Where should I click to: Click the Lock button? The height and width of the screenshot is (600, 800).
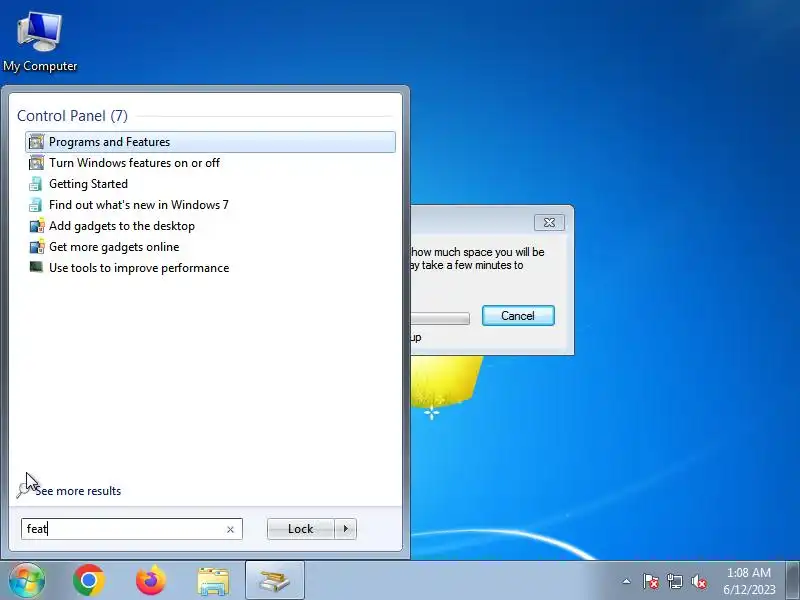[301, 529]
